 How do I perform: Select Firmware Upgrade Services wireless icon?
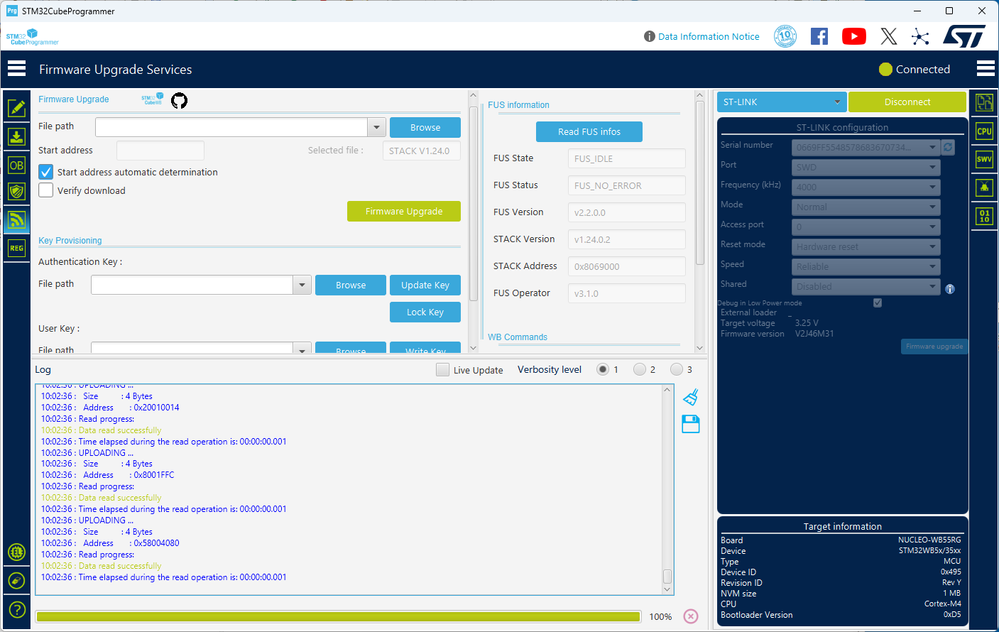click(x=17, y=220)
